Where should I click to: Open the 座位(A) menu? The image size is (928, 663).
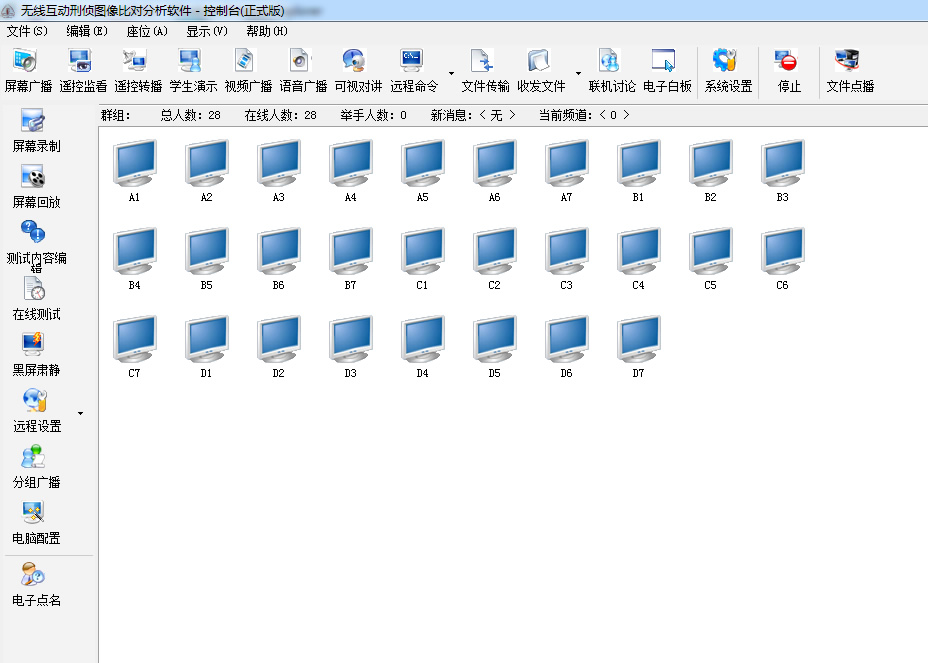pos(147,31)
